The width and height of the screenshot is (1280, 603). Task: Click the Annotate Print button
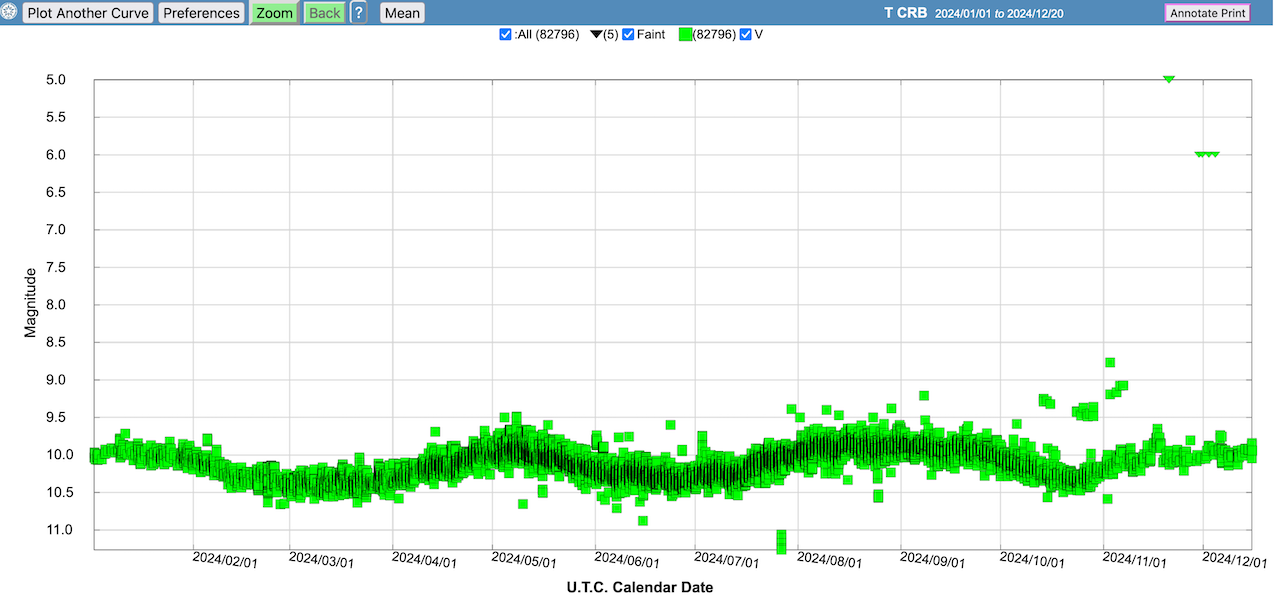(1207, 13)
